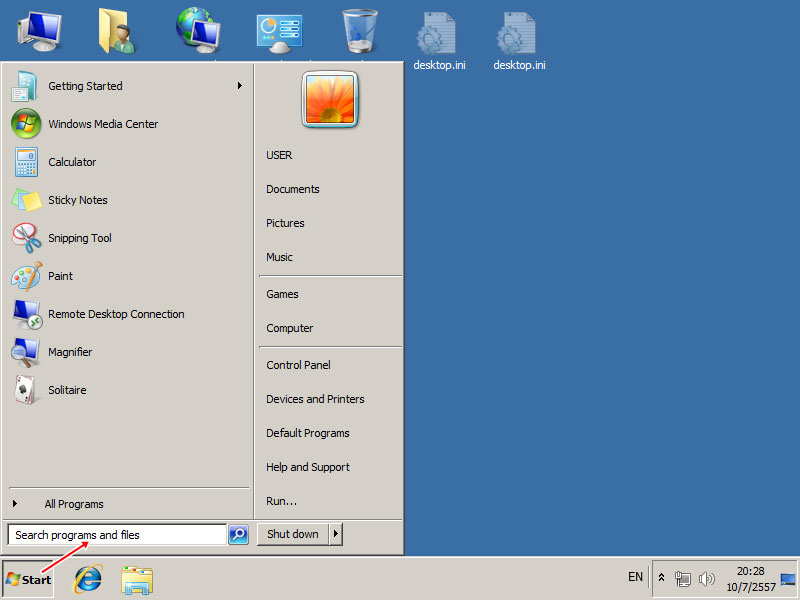Open Remote Desktop Connection icon
The width and height of the screenshot is (800, 600).
tap(27, 314)
